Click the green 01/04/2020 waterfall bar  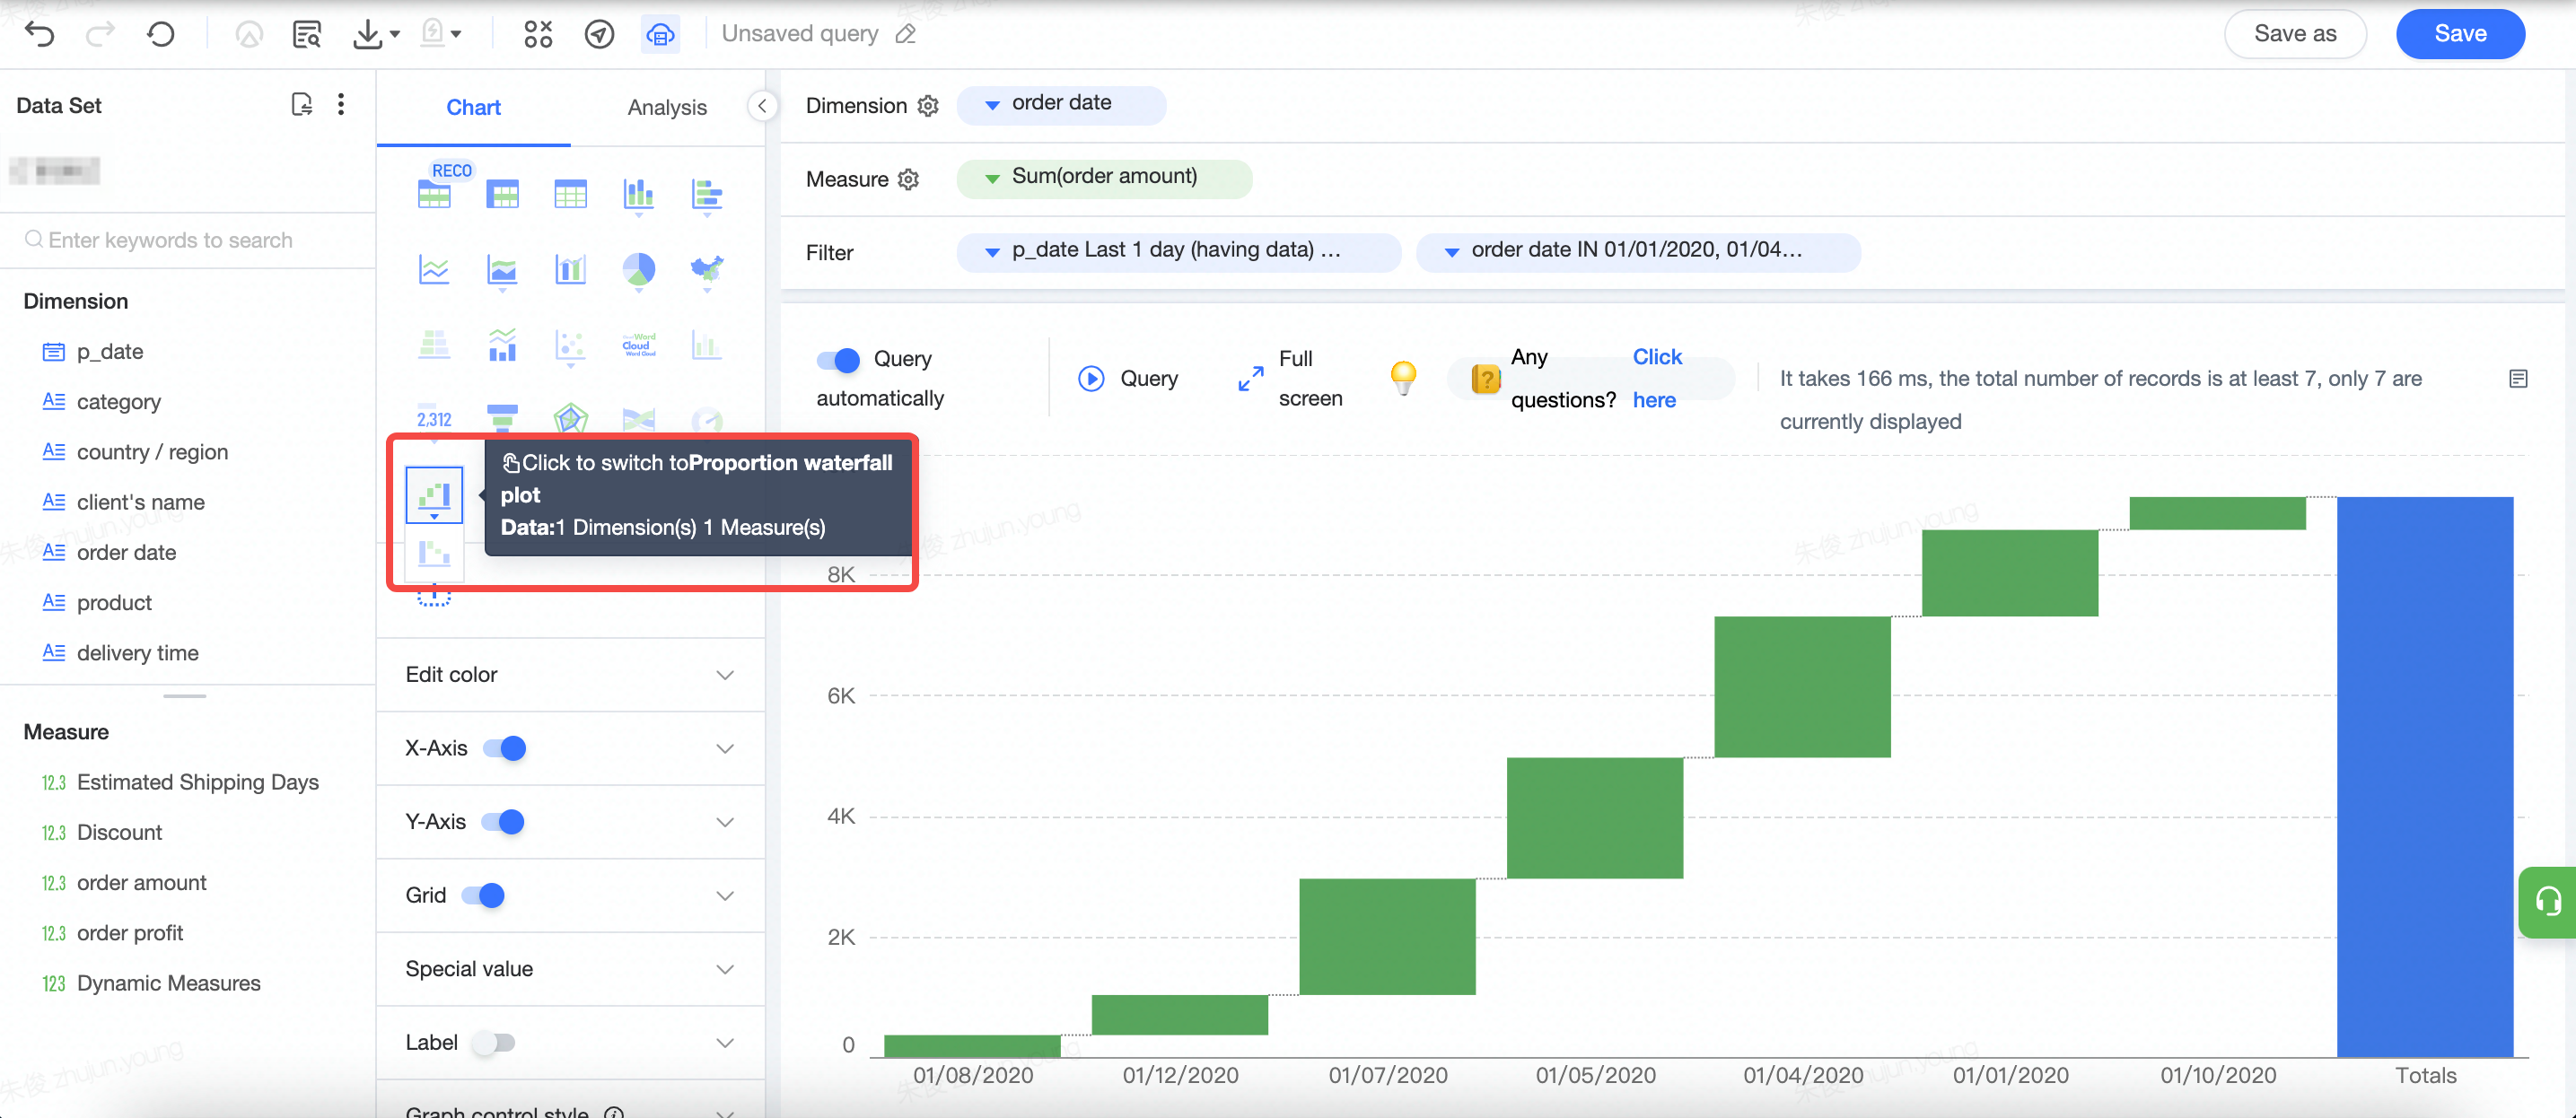tap(1802, 686)
